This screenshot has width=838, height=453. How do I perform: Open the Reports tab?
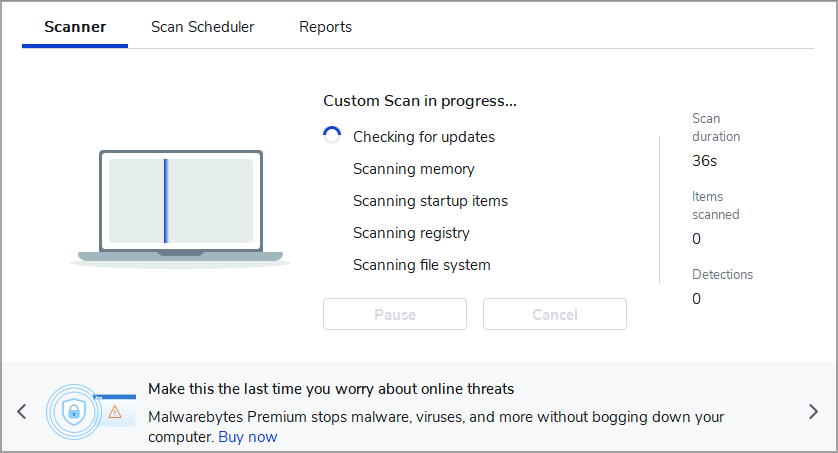pos(325,27)
